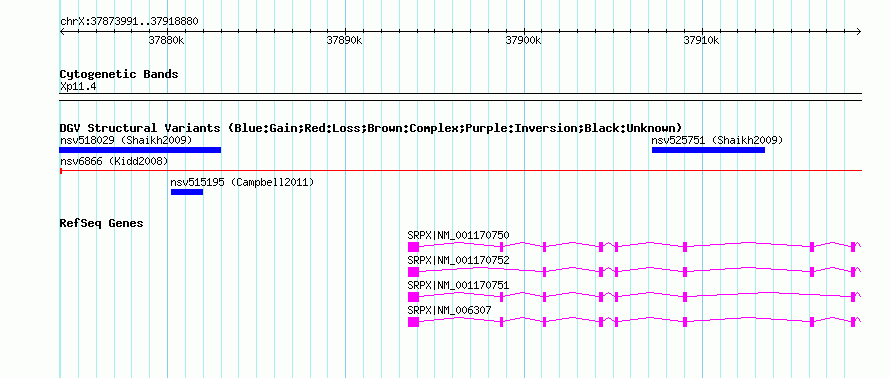
Task: Click first large exon block of SRPX|NM_001170750
Action: 413,246
